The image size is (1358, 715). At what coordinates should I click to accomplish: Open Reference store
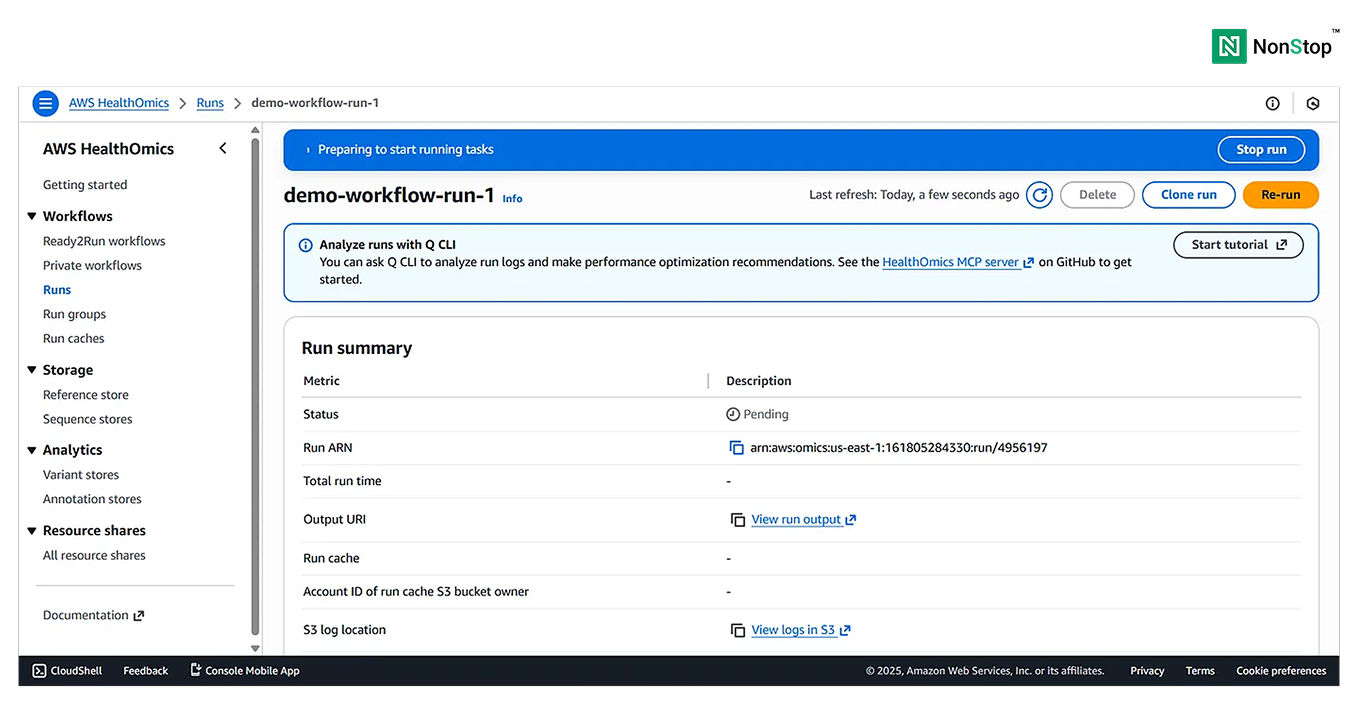coord(86,395)
